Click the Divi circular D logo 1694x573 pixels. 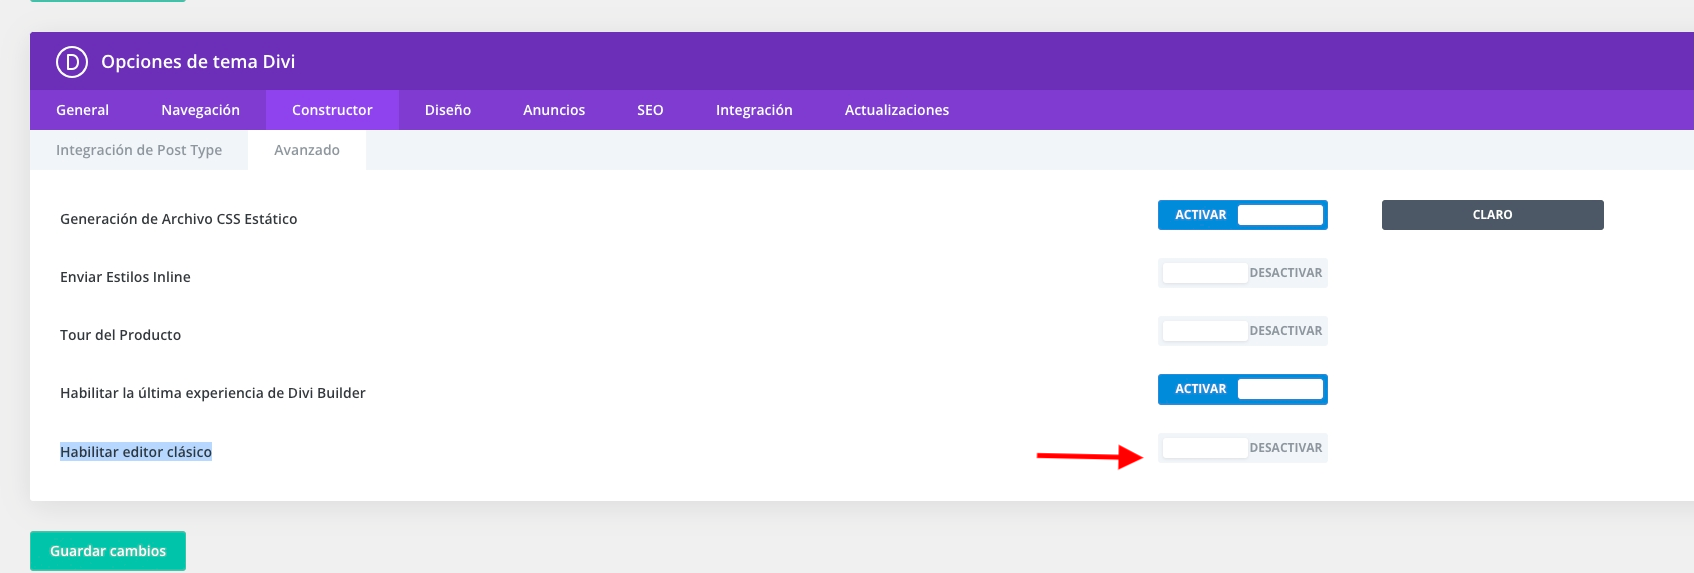point(72,62)
